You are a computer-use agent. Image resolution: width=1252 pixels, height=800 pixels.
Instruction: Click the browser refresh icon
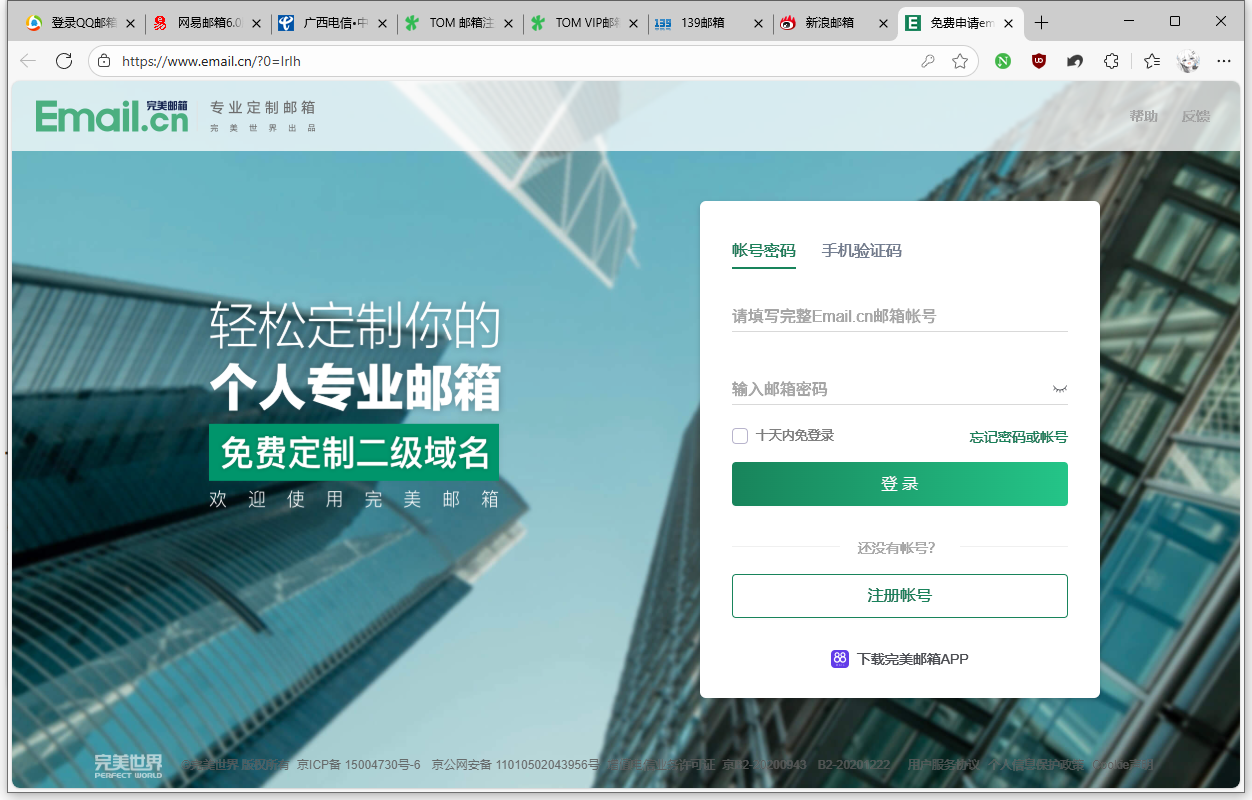coord(64,61)
